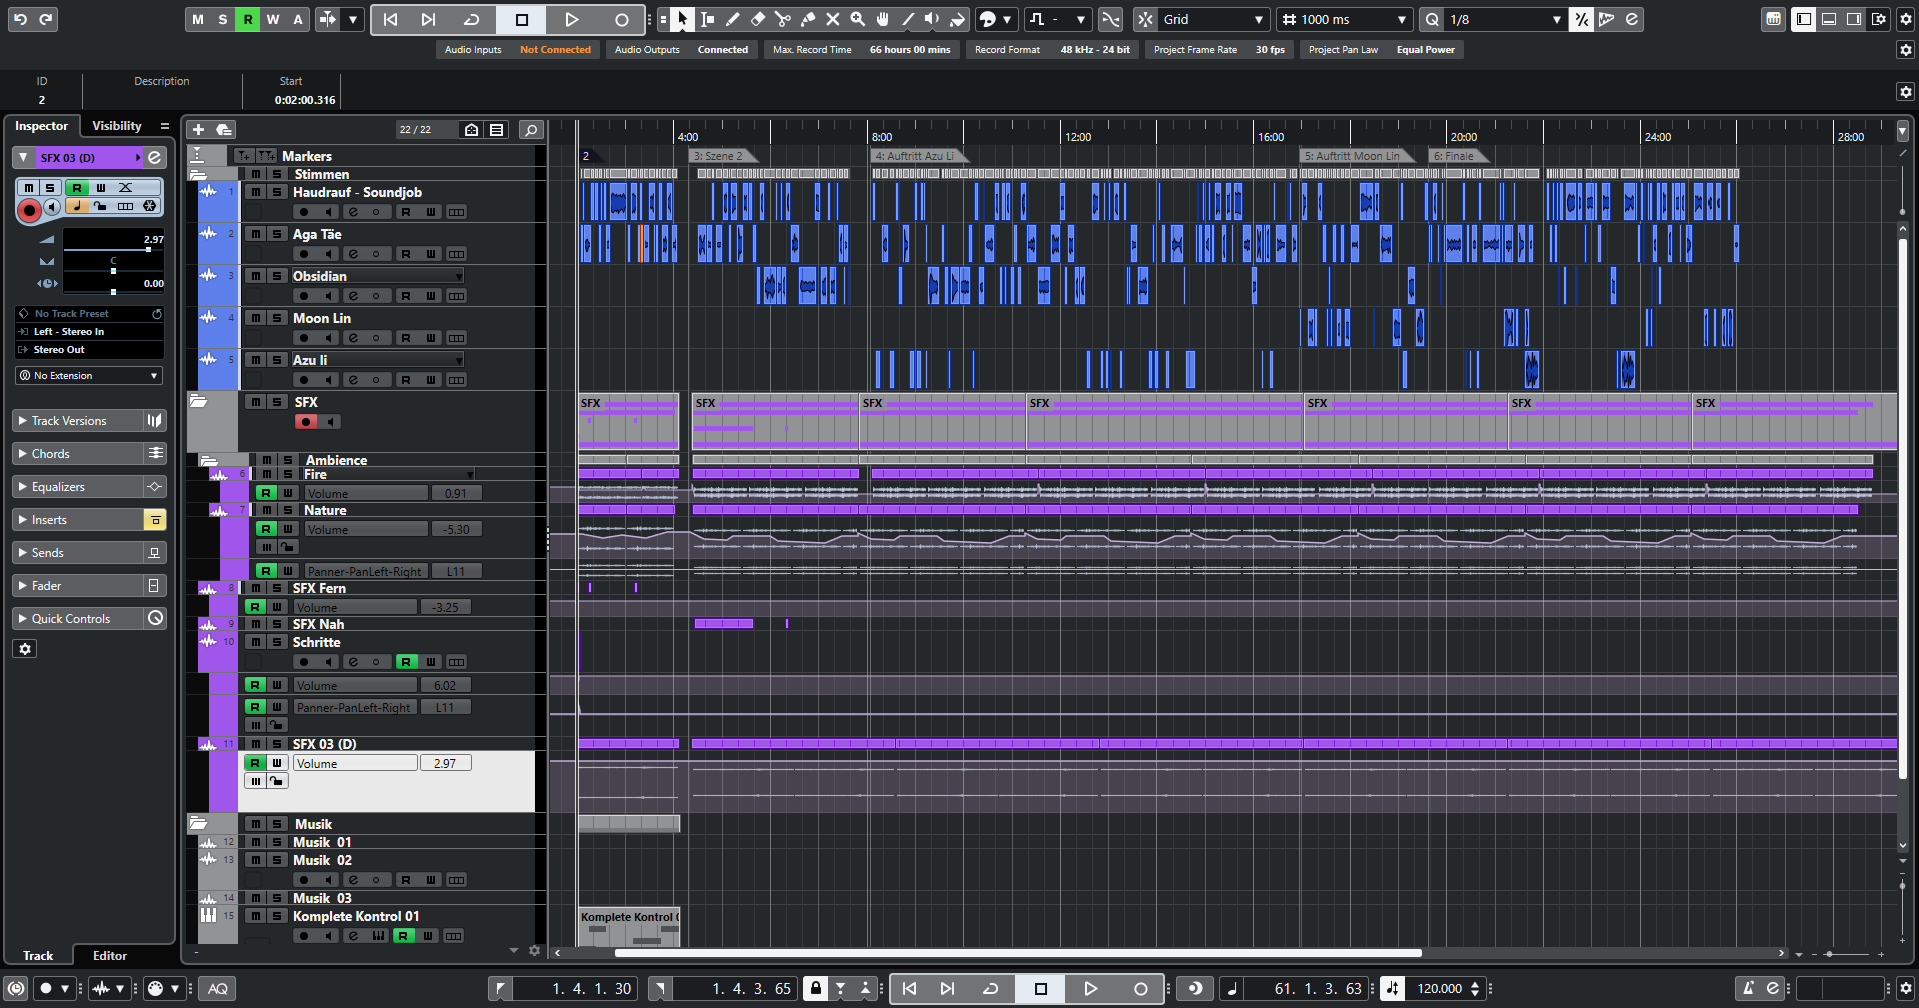Solo the Moon Lin track
The height and width of the screenshot is (1008, 1919).
point(277,318)
